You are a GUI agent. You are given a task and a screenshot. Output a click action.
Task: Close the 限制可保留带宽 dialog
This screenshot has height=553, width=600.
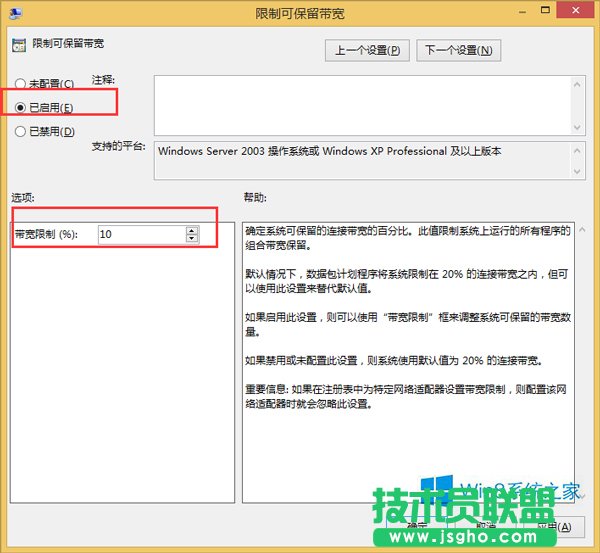(x=576, y=10)
